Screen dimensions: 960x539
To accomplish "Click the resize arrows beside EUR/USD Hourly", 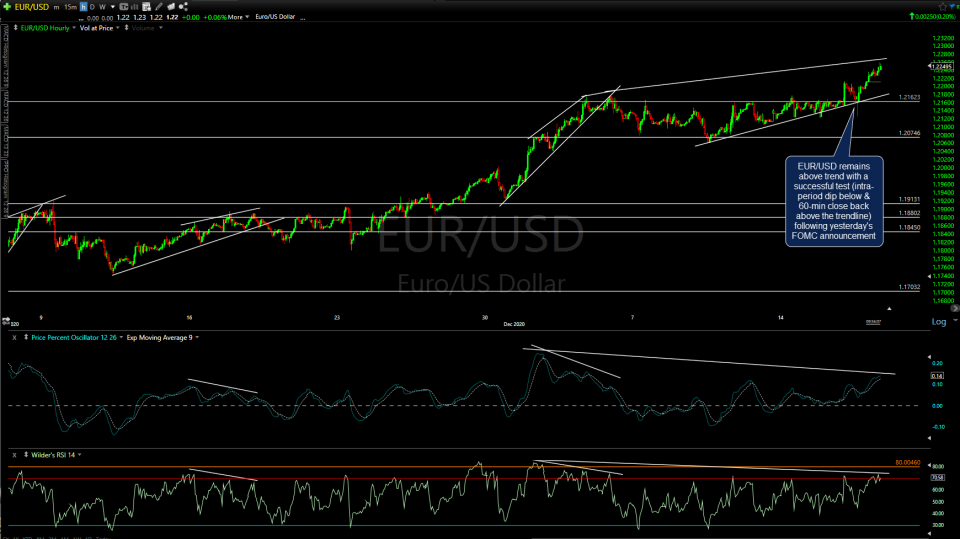I will pos(16,28).
